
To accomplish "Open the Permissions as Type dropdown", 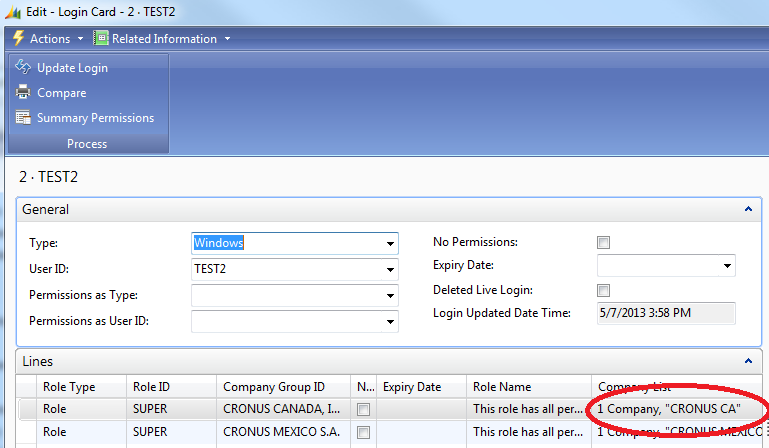I will pyautogui.click(x=389, y=296).
